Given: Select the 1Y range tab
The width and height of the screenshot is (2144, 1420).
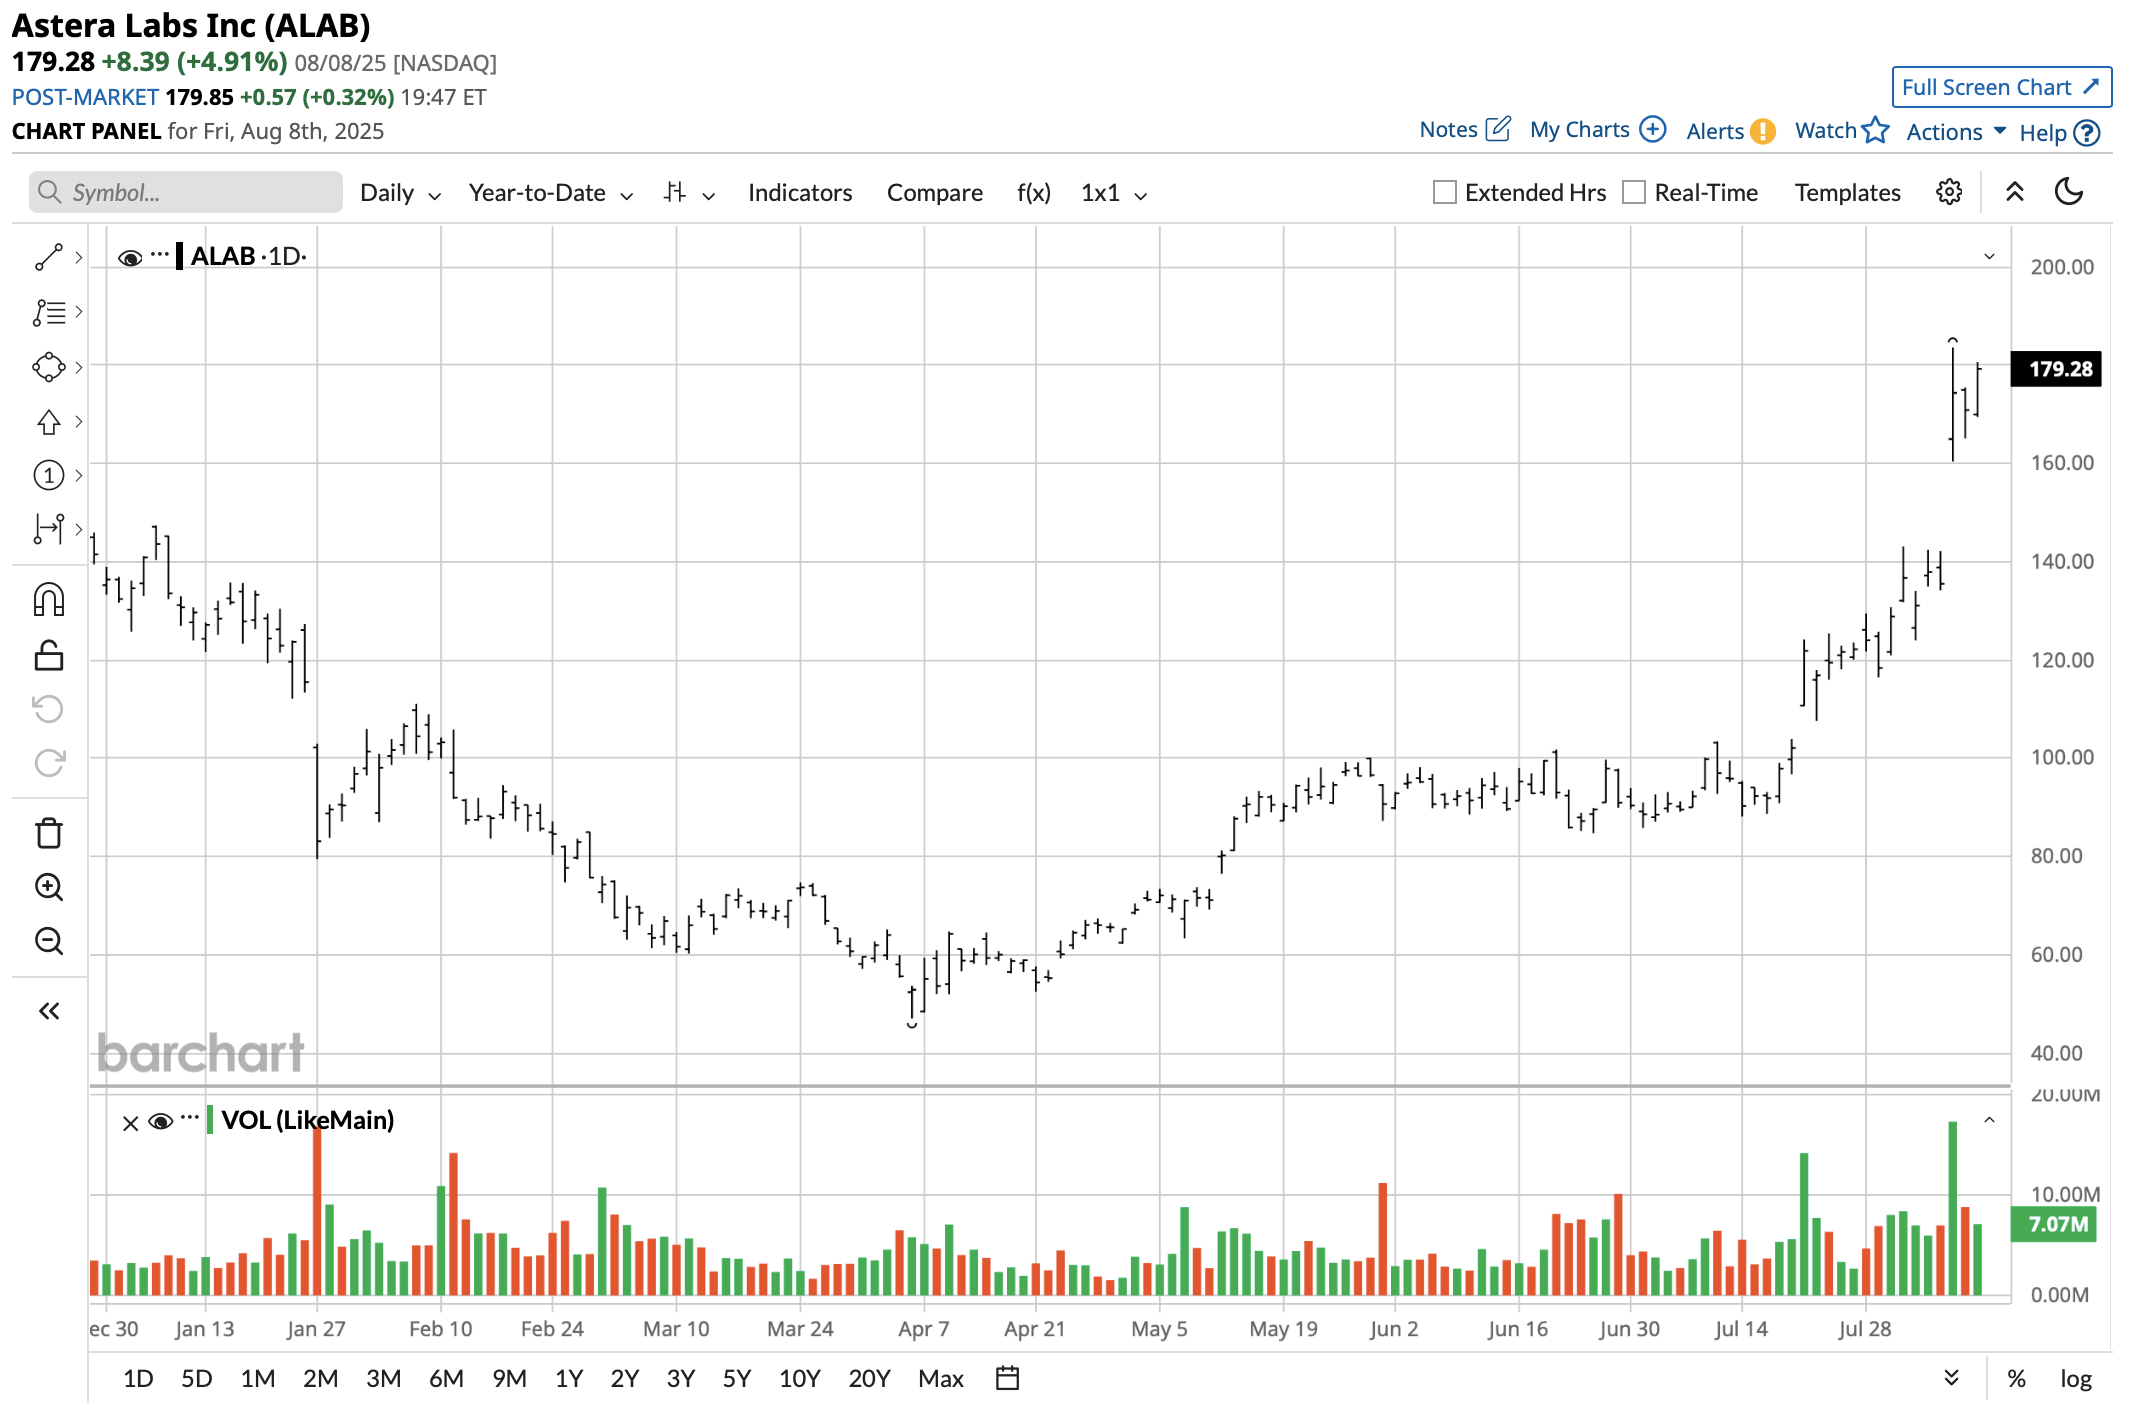Looking at the screenshot, I should point(569,1379).
